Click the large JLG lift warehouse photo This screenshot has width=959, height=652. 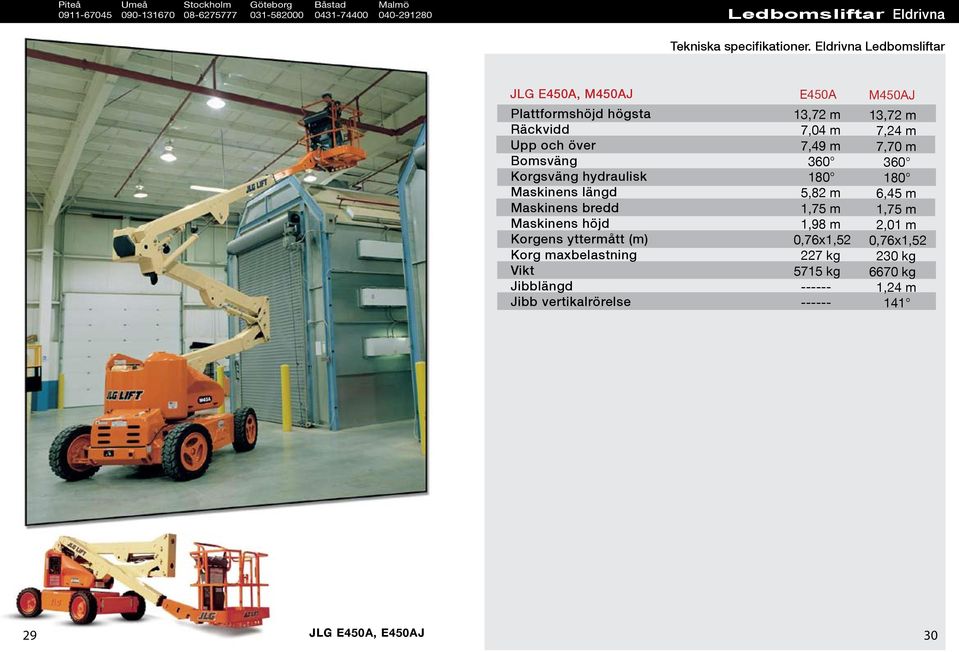226,282
